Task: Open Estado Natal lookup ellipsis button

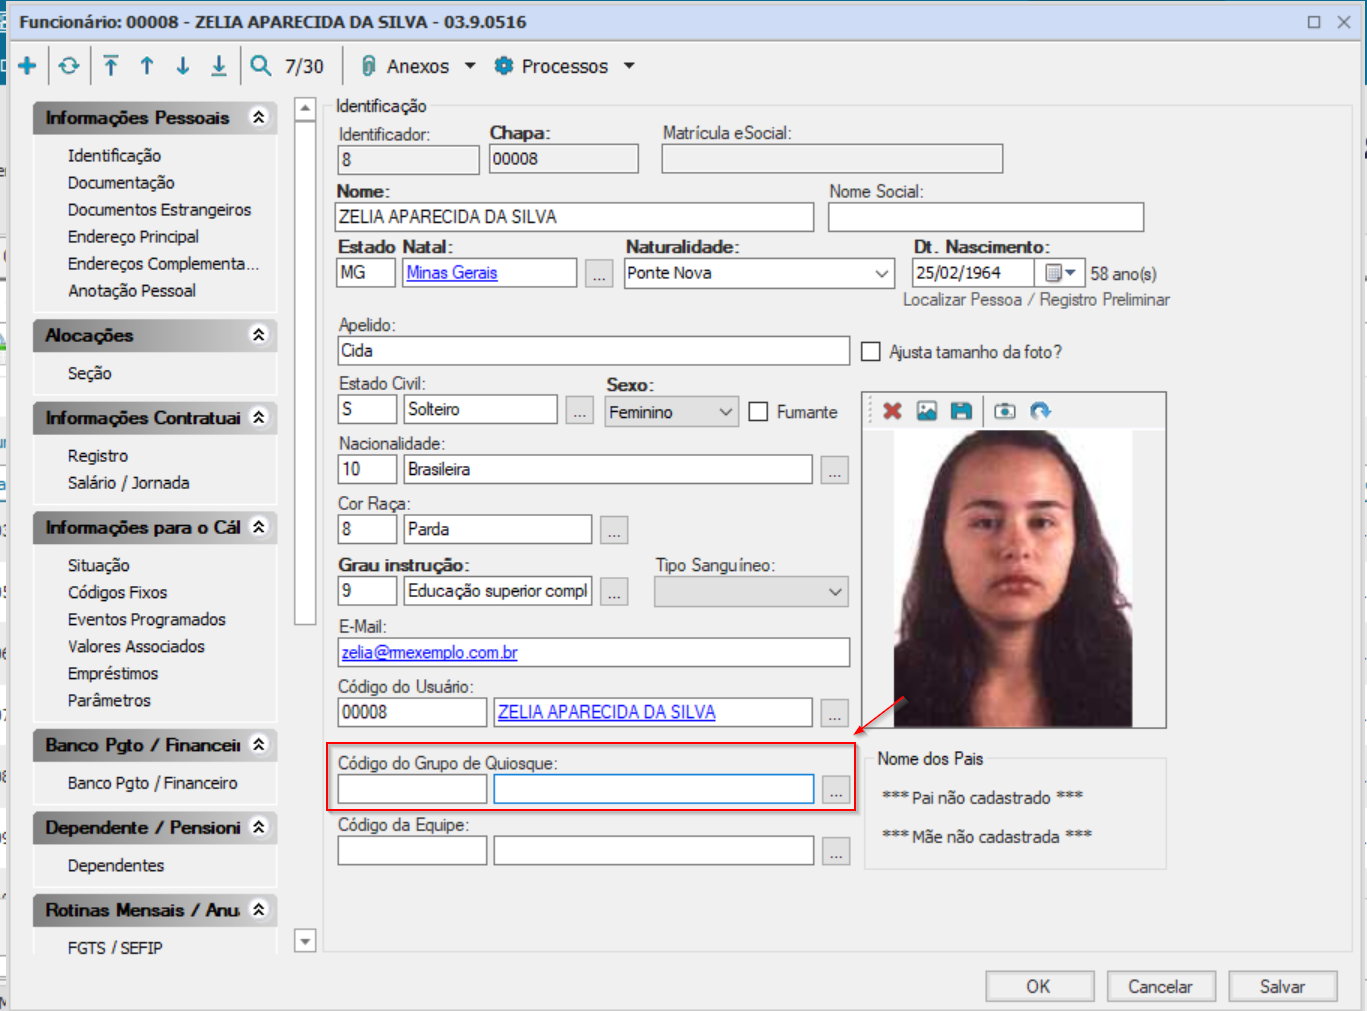Action: pyautogui.click(x=599, y=273)
